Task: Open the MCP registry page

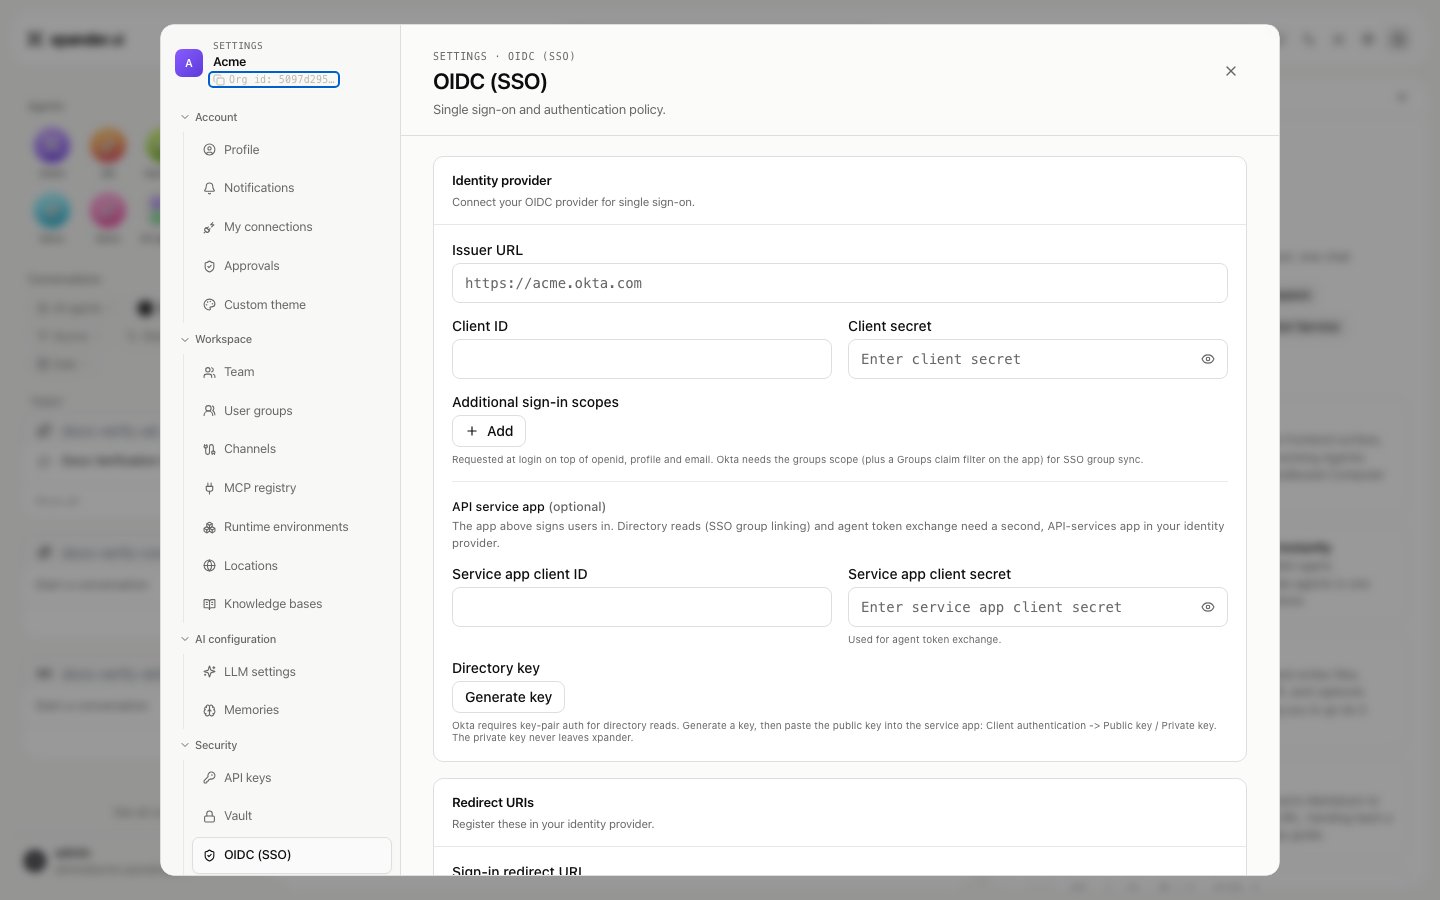Action: (292, 488)
